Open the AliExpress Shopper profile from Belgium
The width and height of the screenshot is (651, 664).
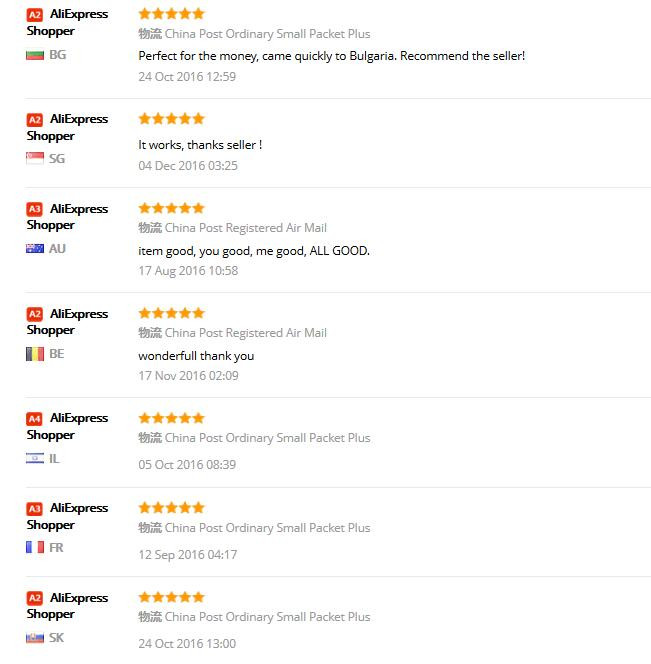[67, 322]
